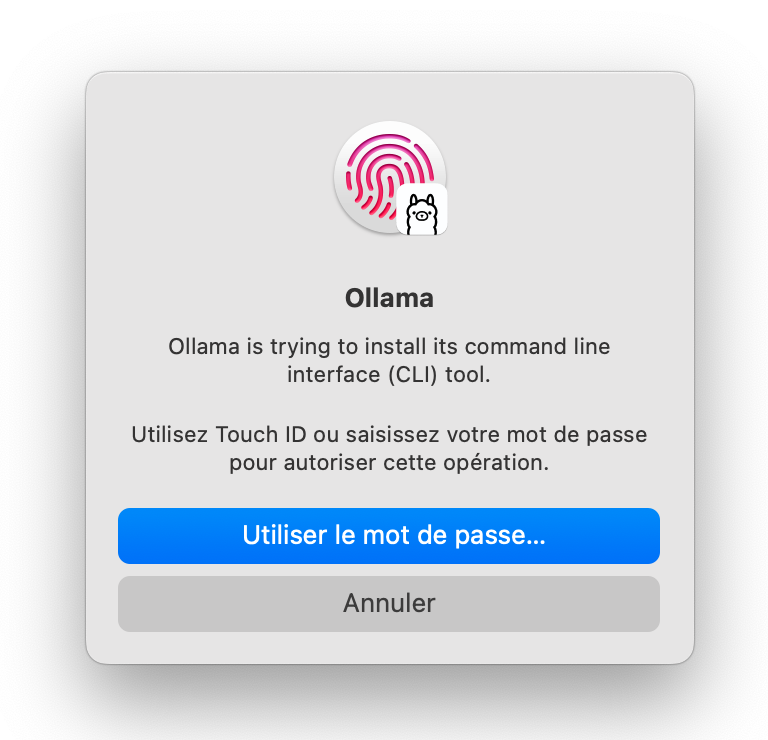Click the "interface (CLI) tool." text line
768x740 pixels.
tap(389, 375)
